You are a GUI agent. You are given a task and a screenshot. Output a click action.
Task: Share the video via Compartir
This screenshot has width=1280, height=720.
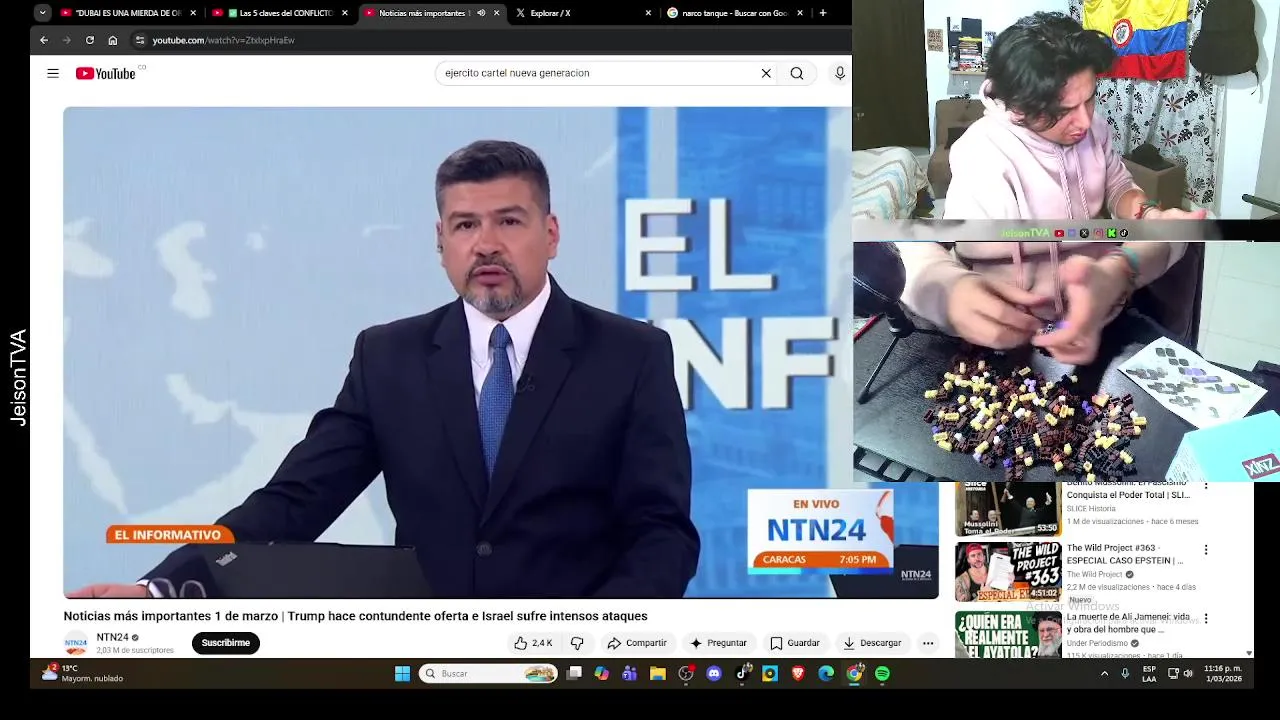(637, 643)
